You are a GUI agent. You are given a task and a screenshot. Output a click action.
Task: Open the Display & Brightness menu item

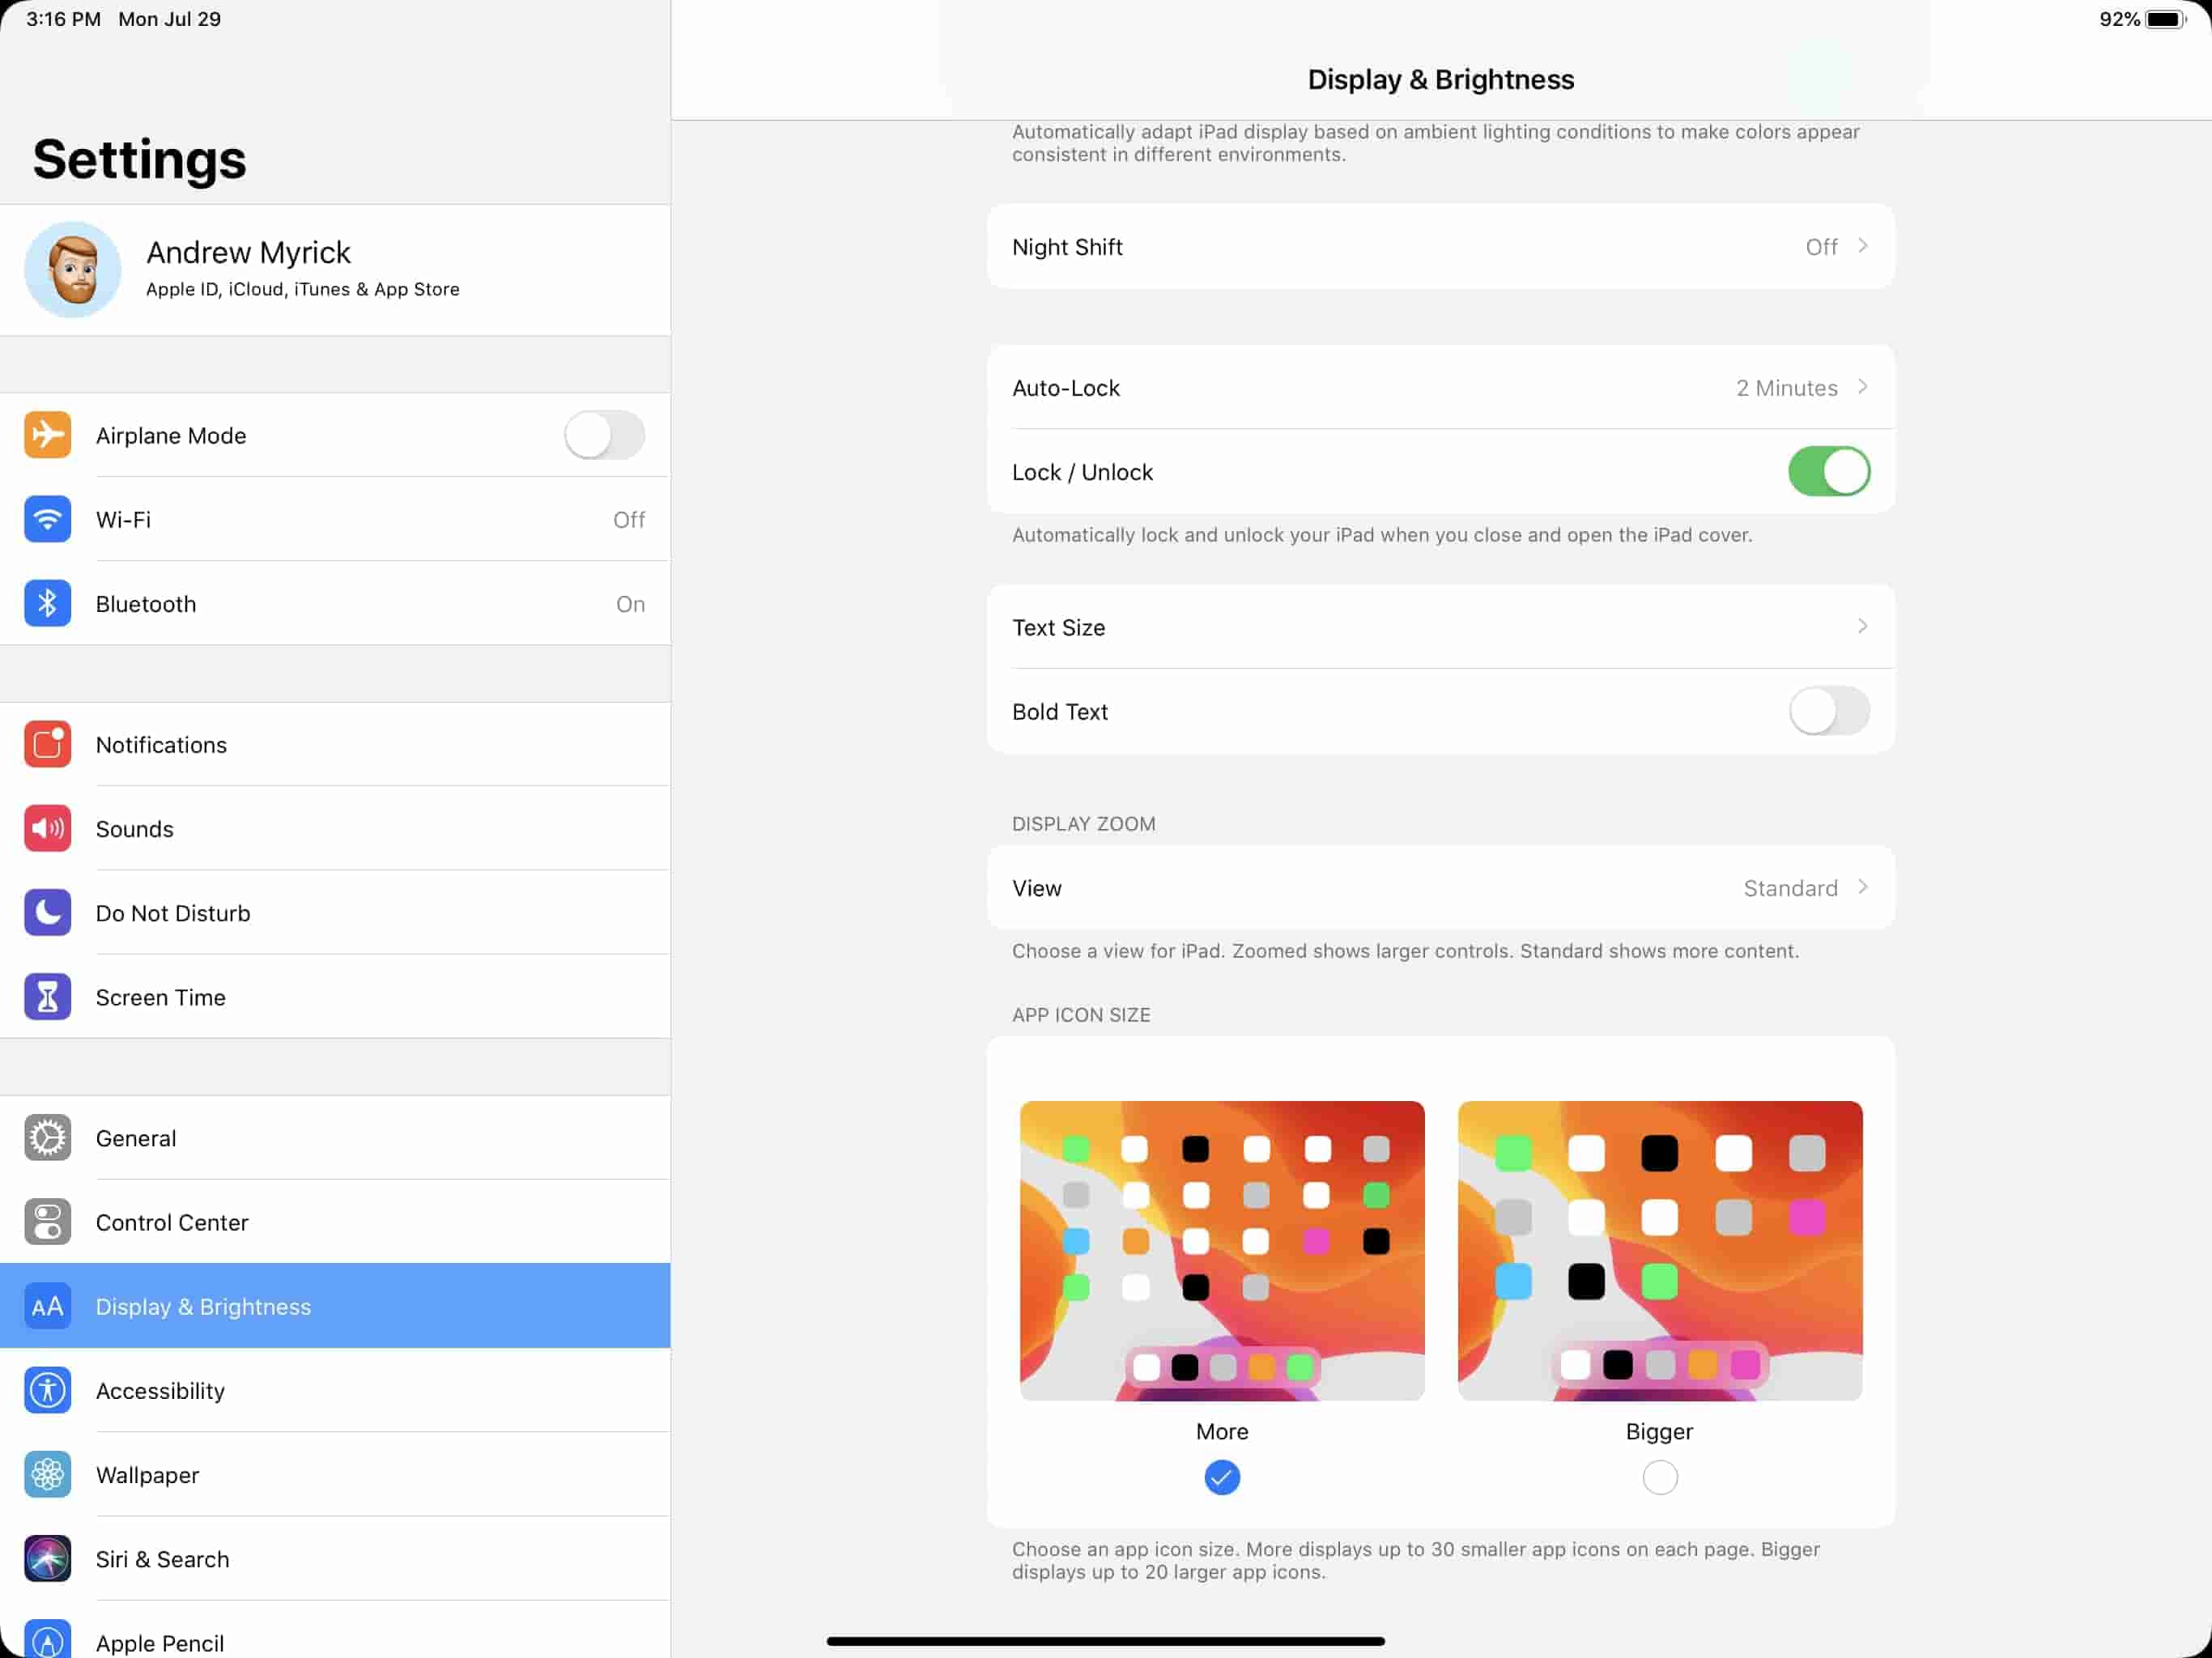point(334,1304)
